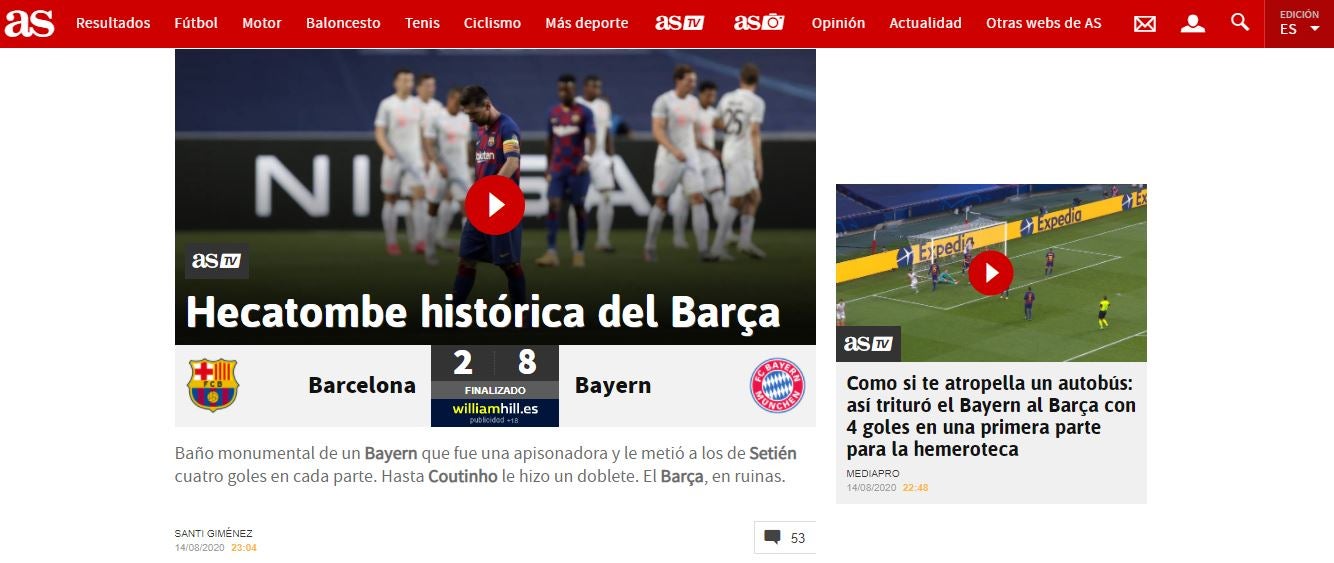Select the Fútbol menu item
The height and width of the screenshot is (563, 1334).
(x=195, y=23)
